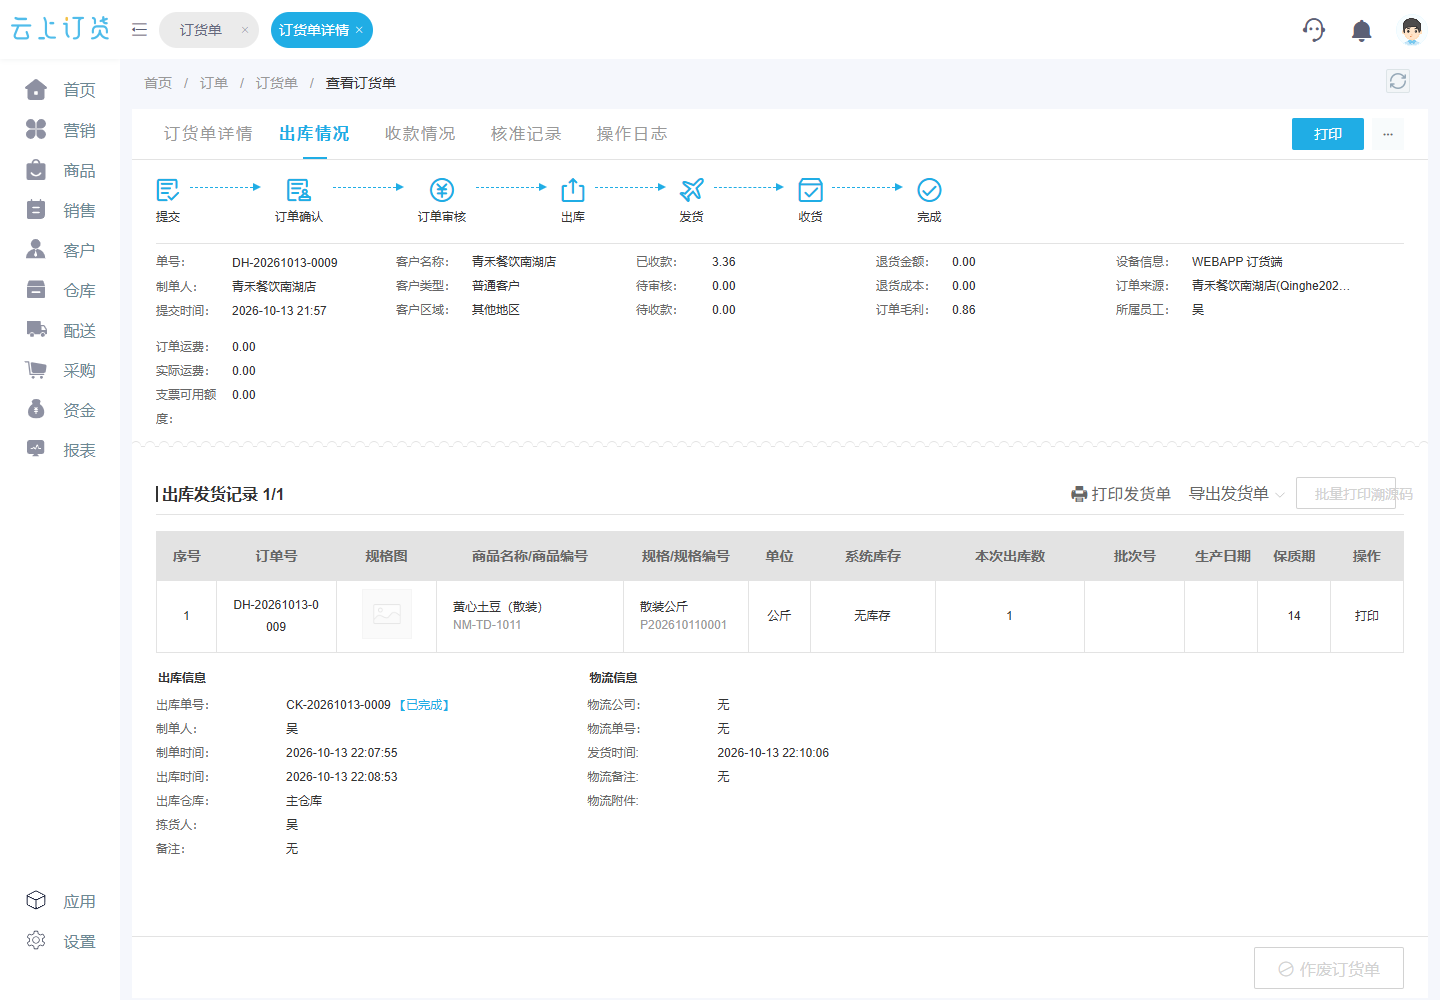Click 首页 in the breadcrumb
The image size is (1440, 1000).
[x=158, y=83]
